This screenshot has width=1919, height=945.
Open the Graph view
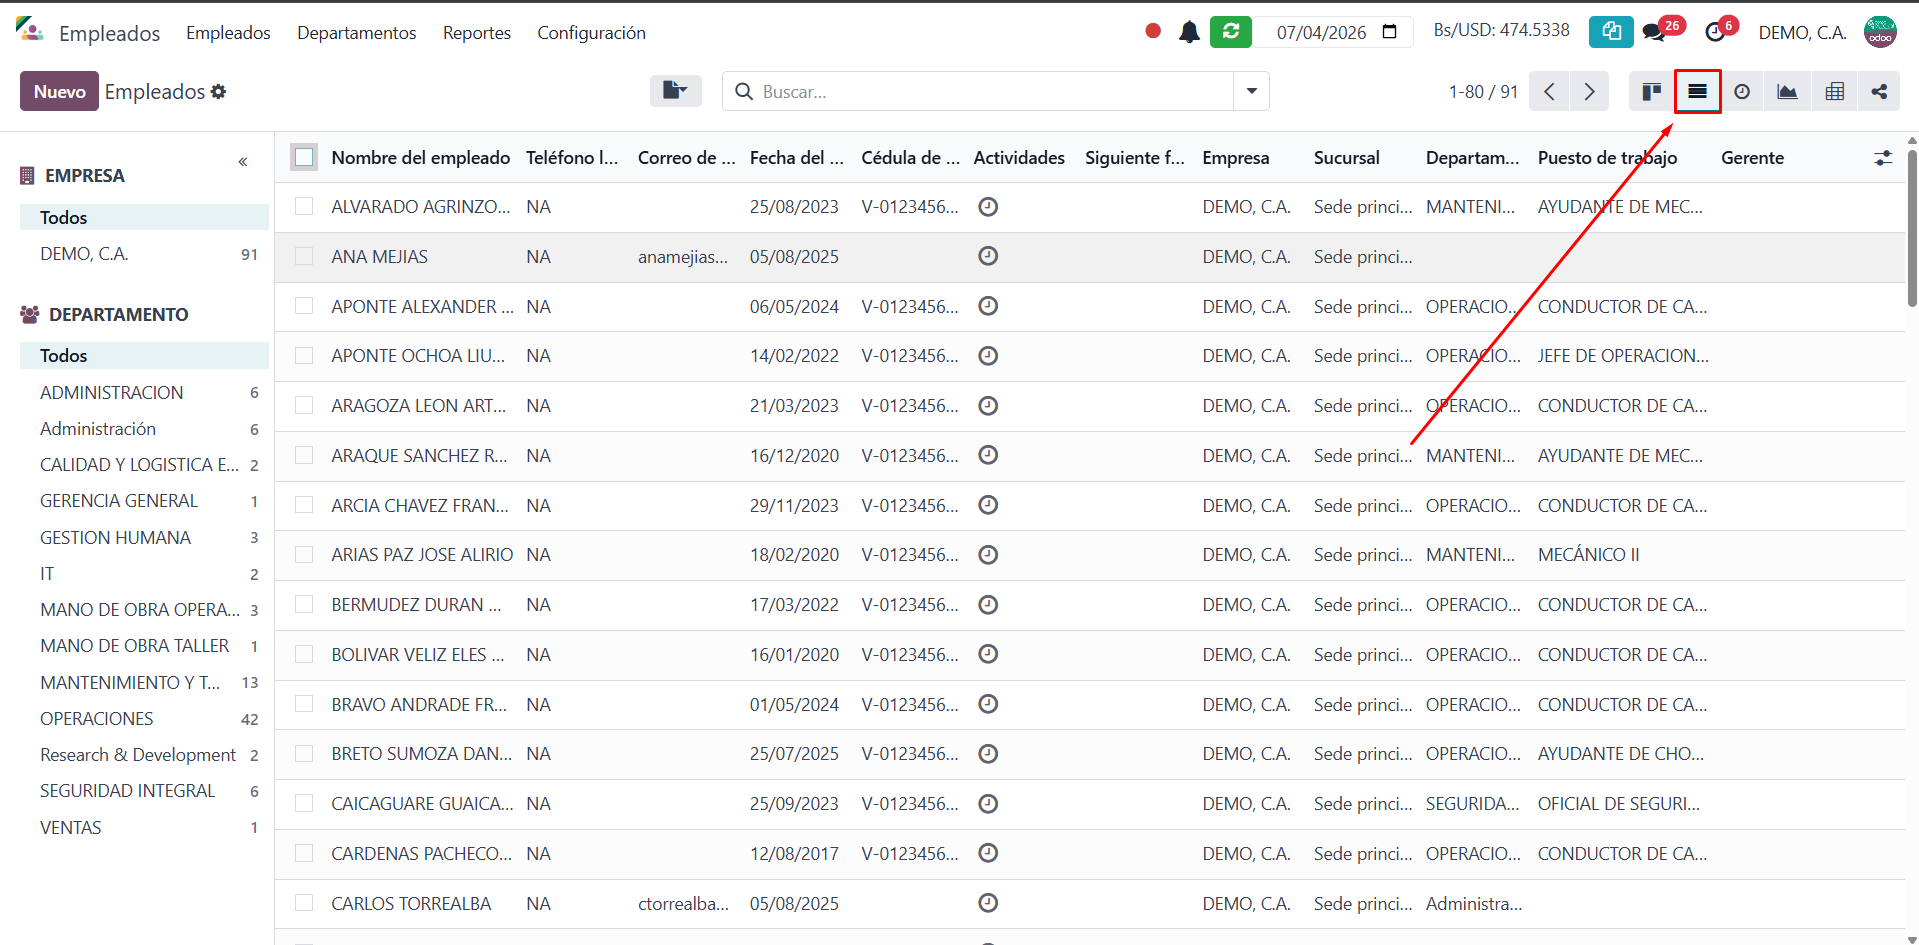(1787, 92)
